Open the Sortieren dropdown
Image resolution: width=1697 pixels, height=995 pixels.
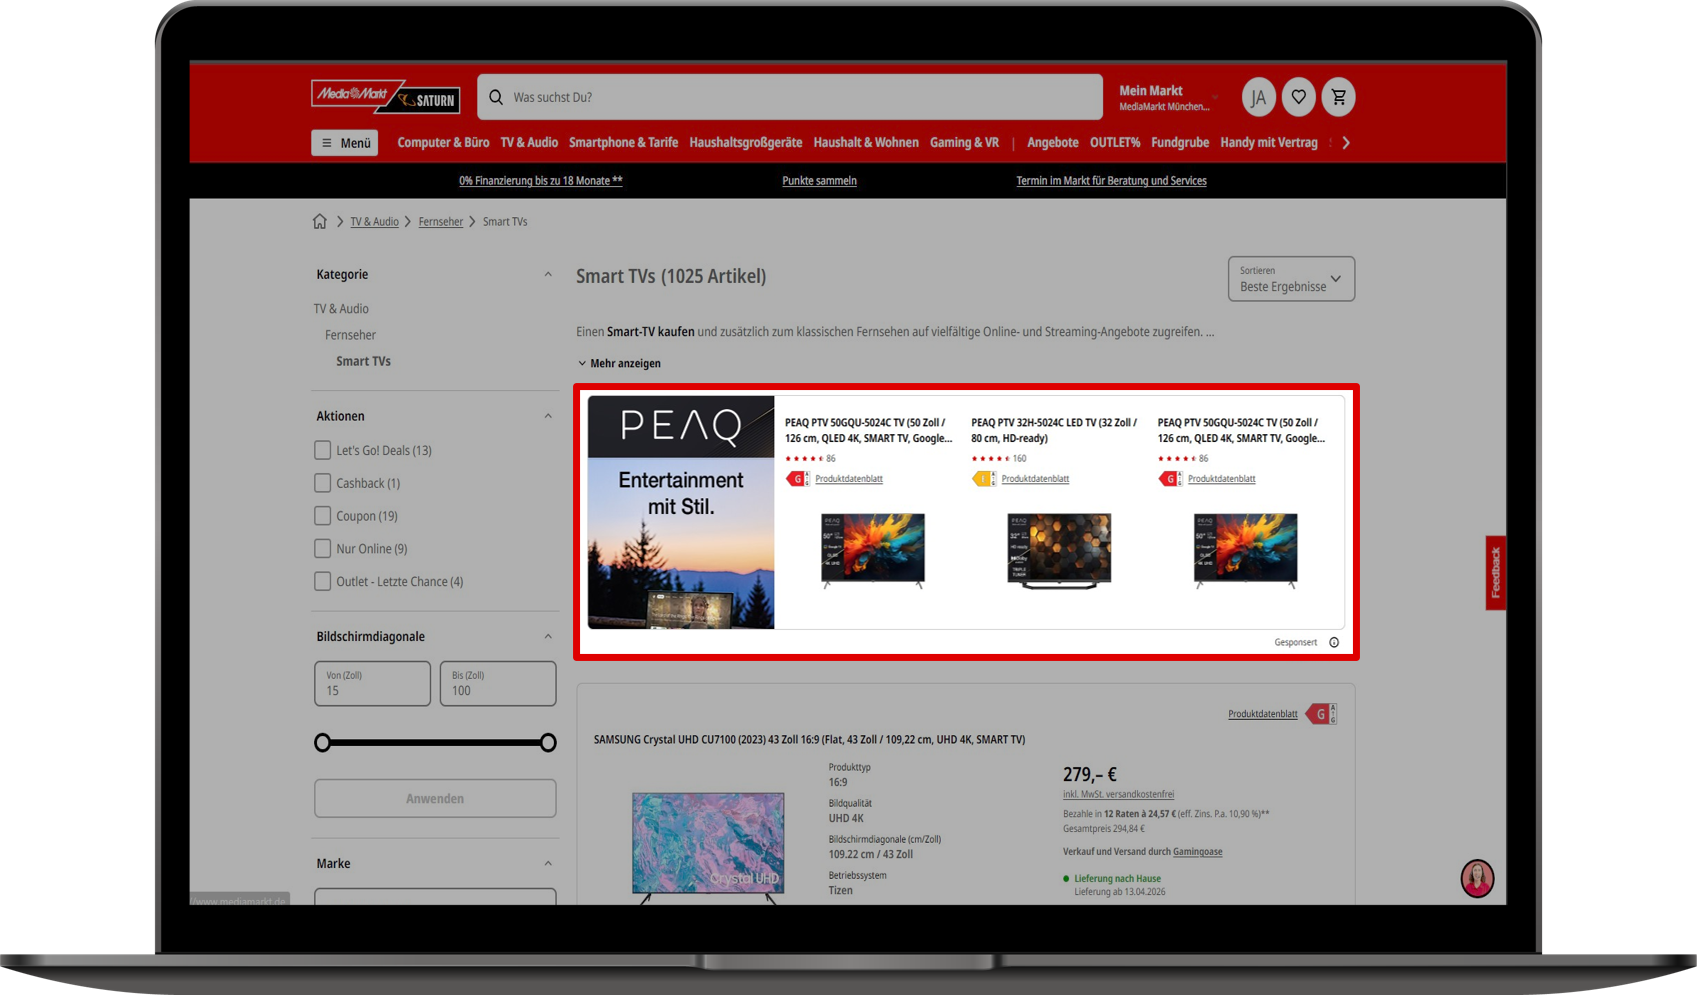[1290, 279]
